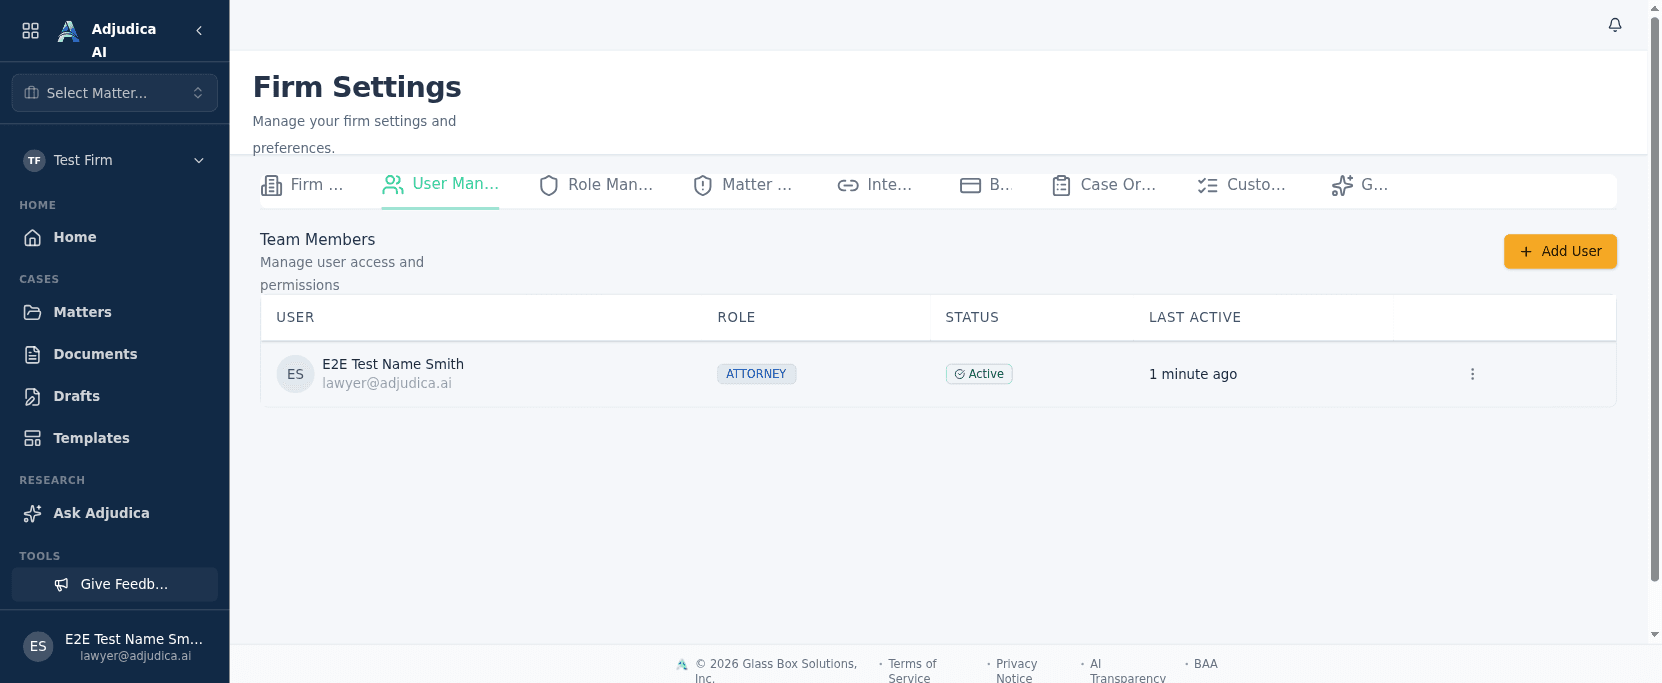
Task: Click the ATTORNEY role badge
Action: (756, 374)
